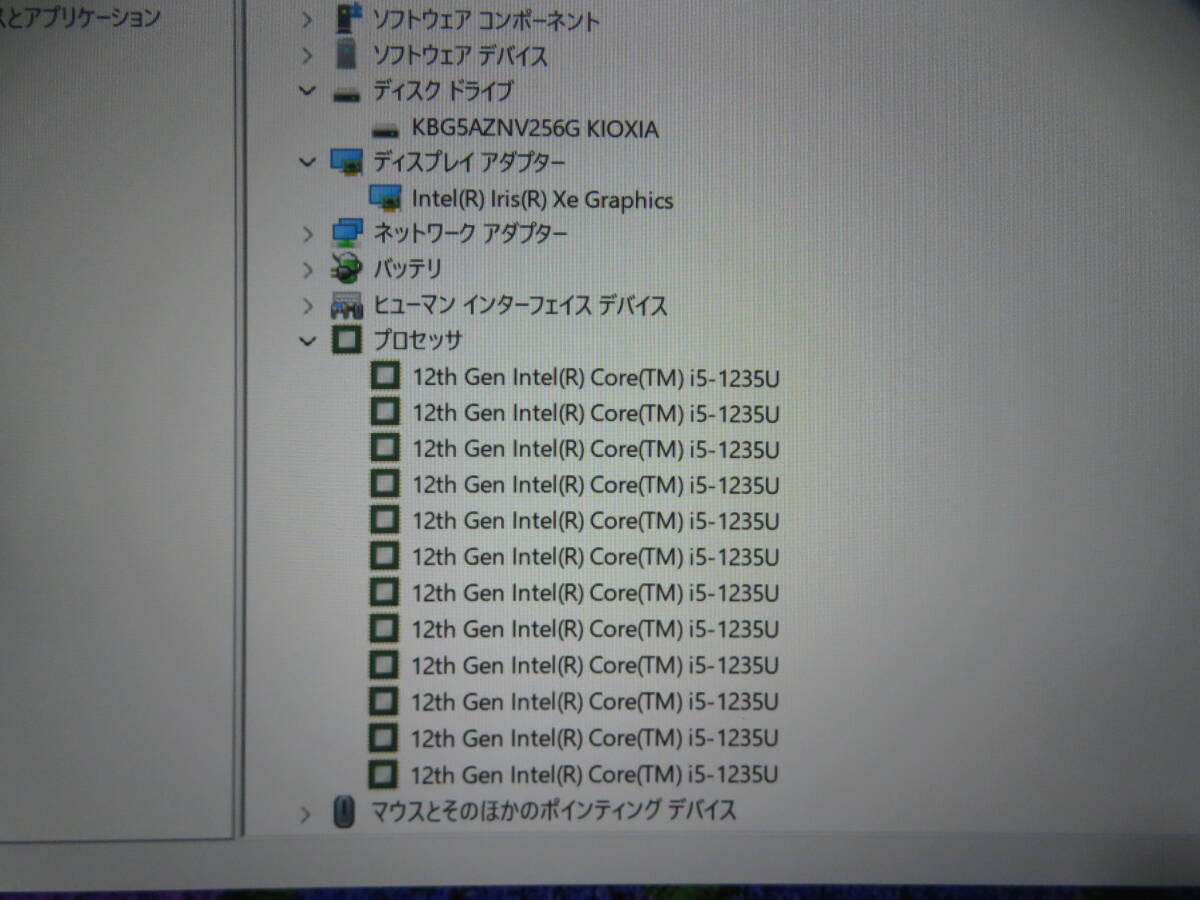This screenshot has height=900, width=1200.
Task: Expand the ソフトウェア コンポーネント node
Action: pos(307,19)
